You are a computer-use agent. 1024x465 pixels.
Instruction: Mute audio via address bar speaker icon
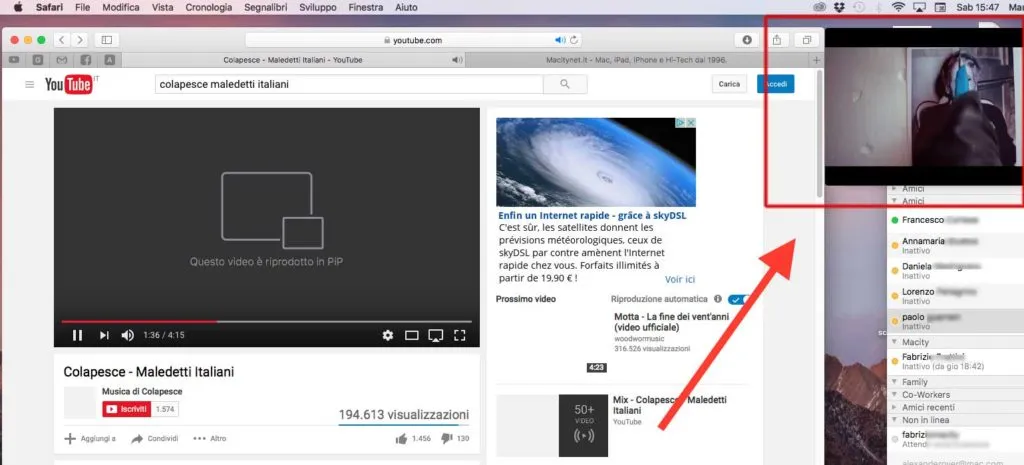(x=560, y=40)
